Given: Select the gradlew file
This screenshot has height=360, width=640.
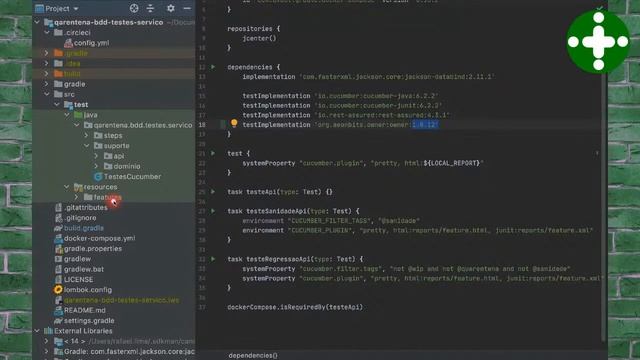Looking at the screenshot, I should [77, 259].
